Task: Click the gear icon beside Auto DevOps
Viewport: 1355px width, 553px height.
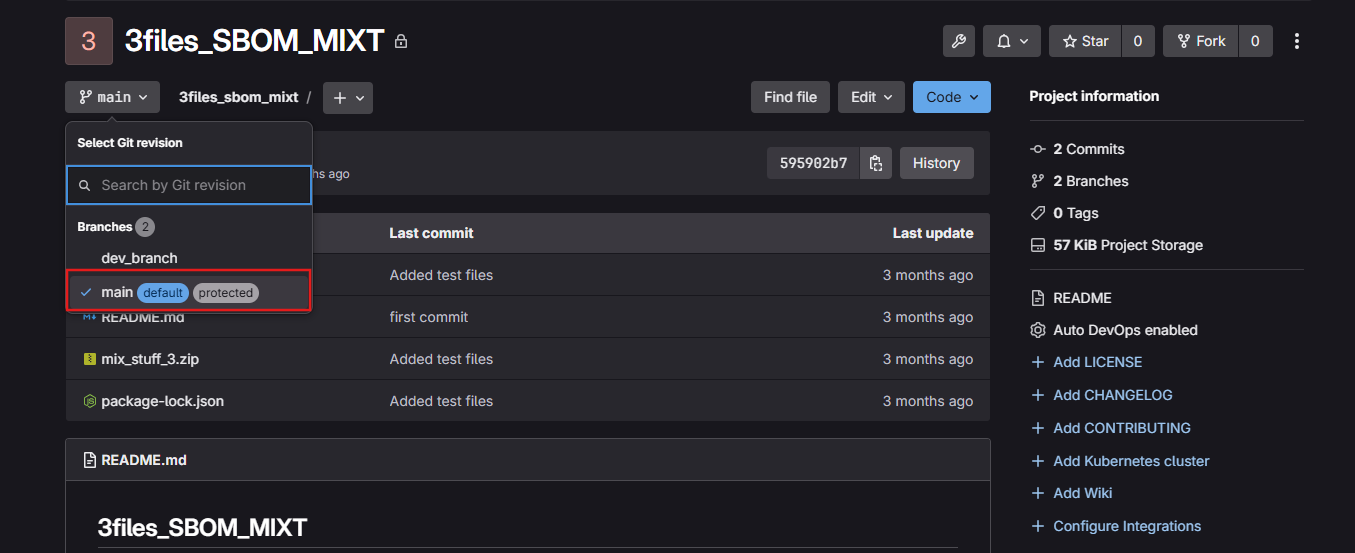Action: click(x=1037, y=330)
